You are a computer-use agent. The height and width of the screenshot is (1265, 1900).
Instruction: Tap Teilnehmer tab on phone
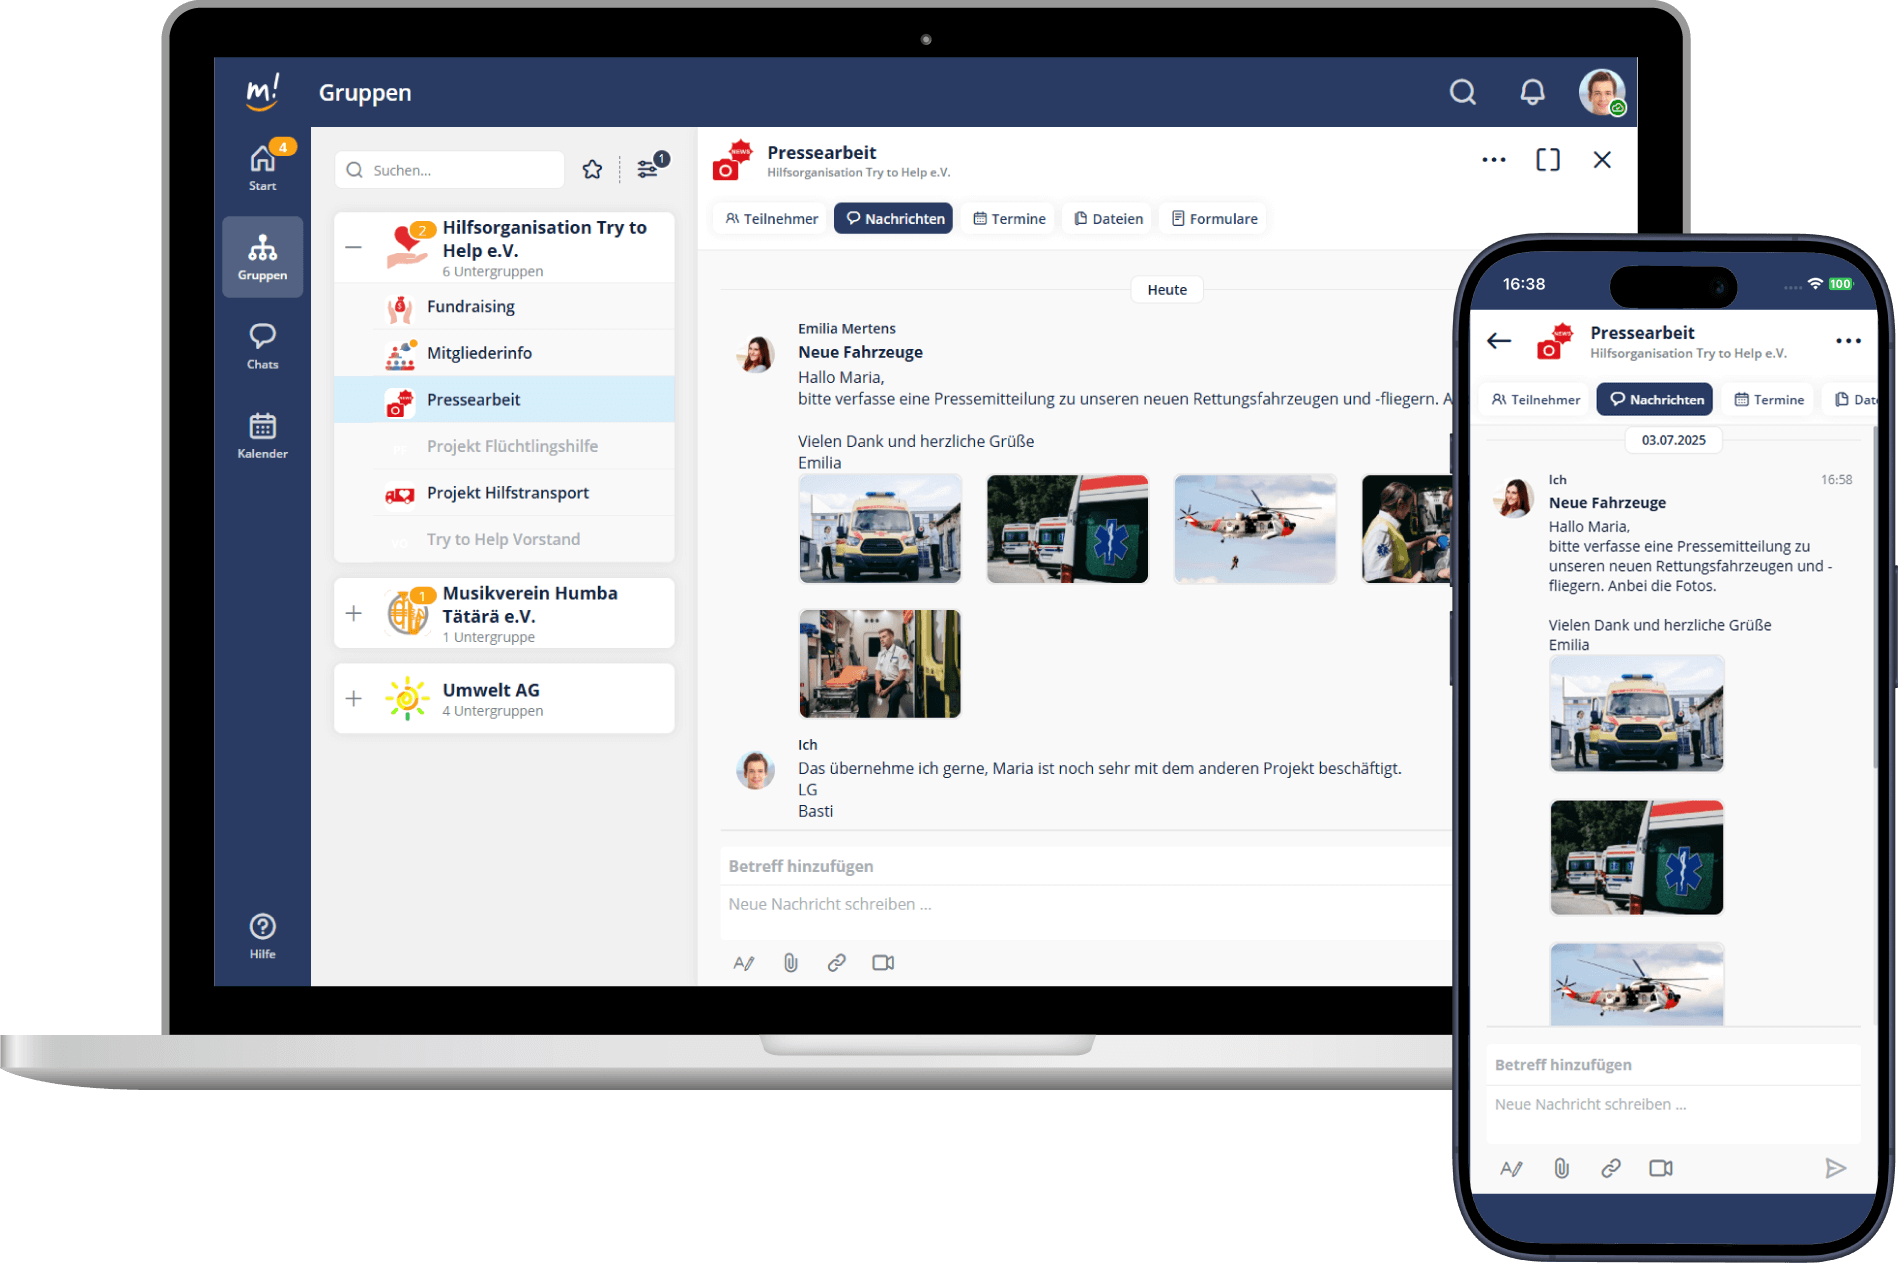[x=1534, y=399]
